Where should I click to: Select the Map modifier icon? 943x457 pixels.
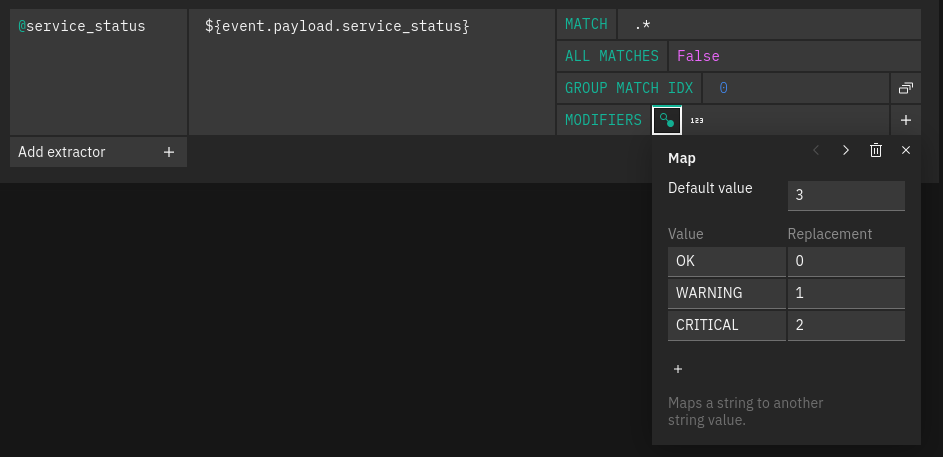pos(666,120)
